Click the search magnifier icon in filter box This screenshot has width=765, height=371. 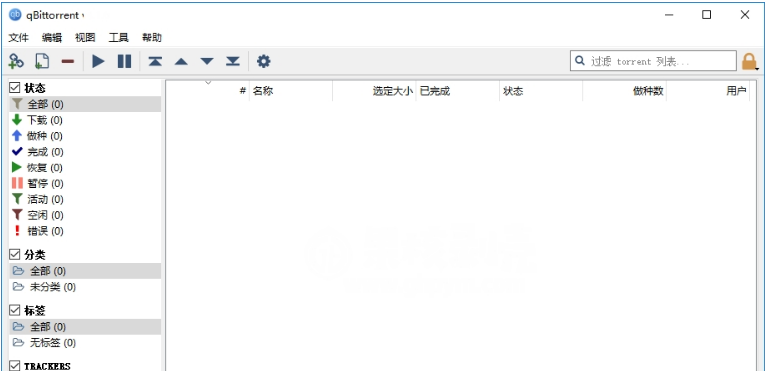[580, 61]
